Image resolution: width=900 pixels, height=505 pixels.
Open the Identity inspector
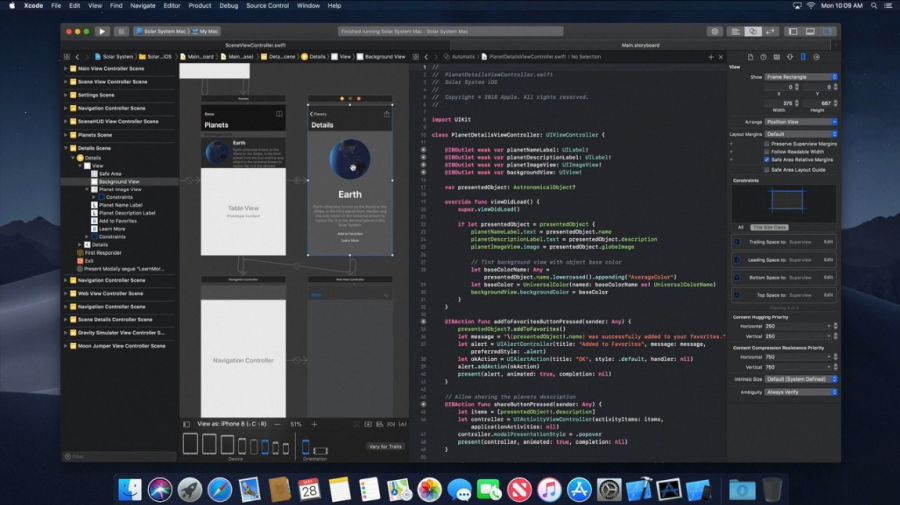777,57
